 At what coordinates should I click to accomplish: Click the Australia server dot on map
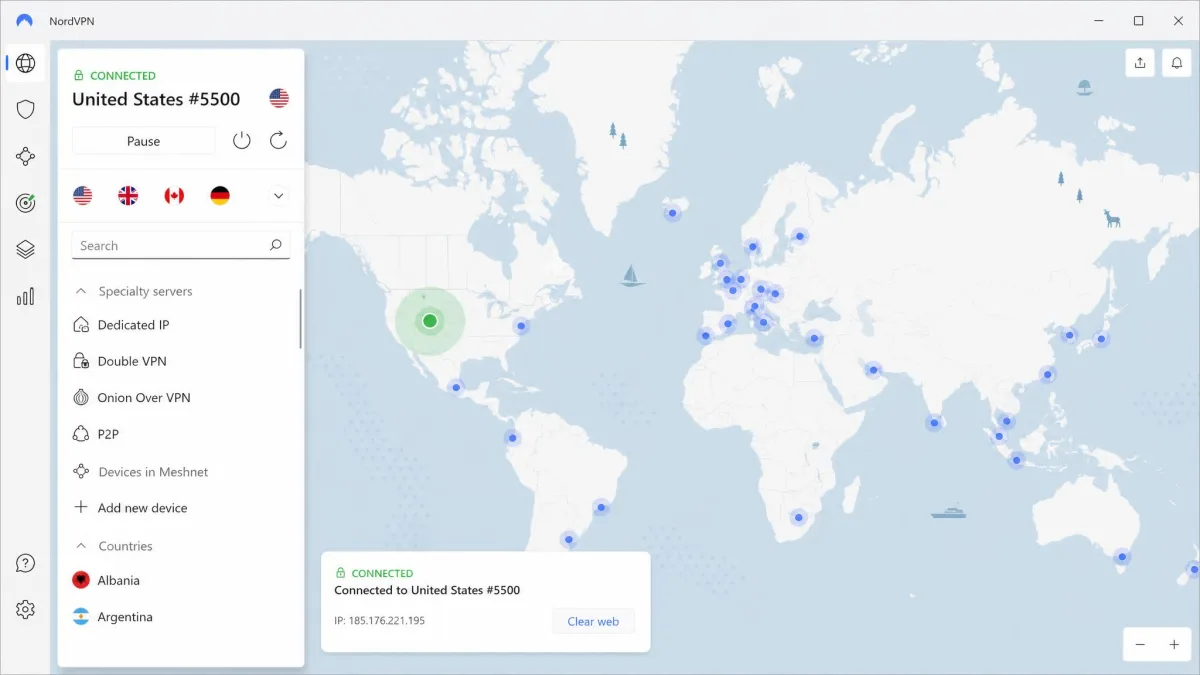point(1122,557)
